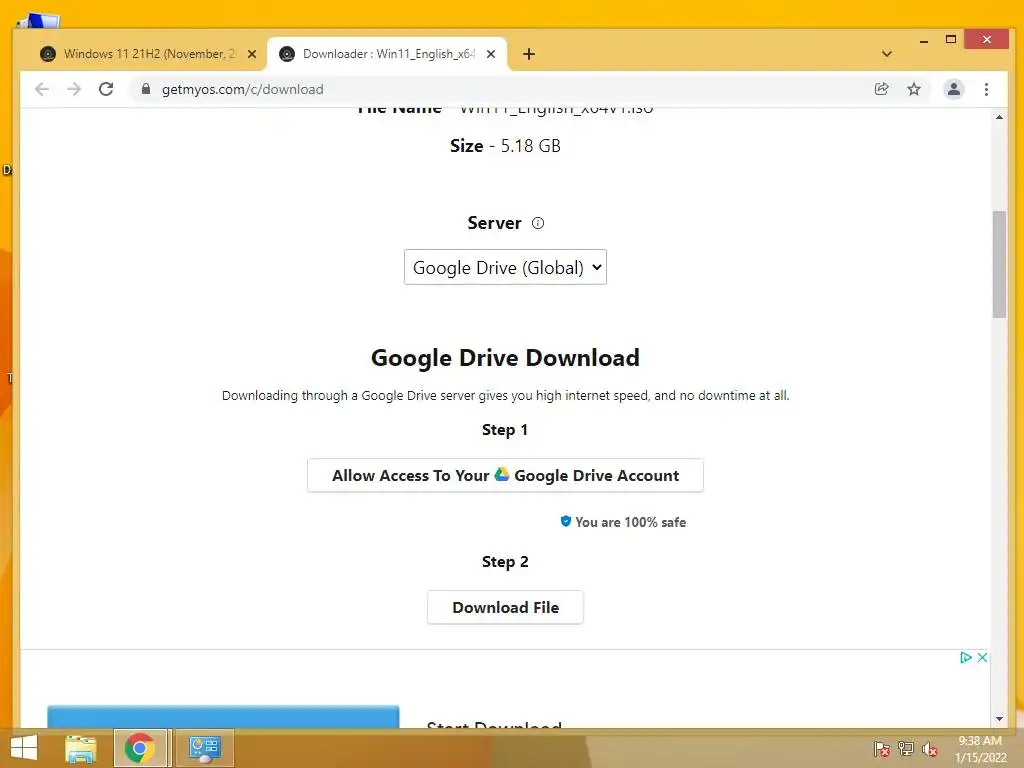Screen dimensions: 1024x768
Task: Open a new browser tab
Action: (529, 54)
